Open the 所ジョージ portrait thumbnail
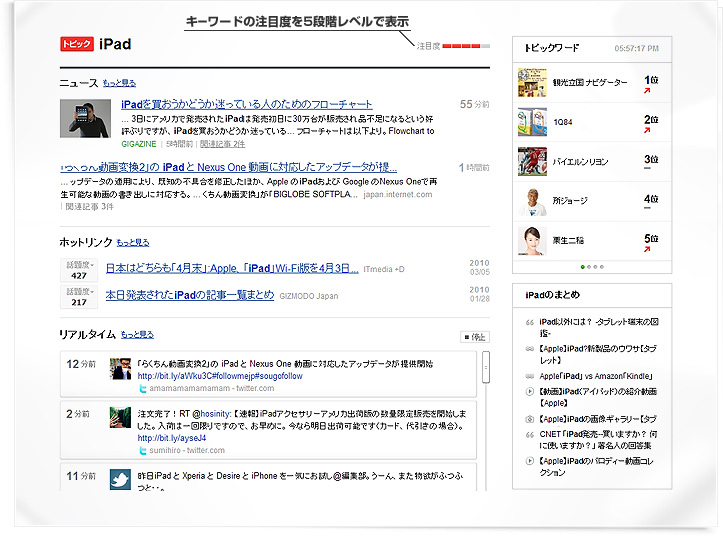 pos(532,201)
